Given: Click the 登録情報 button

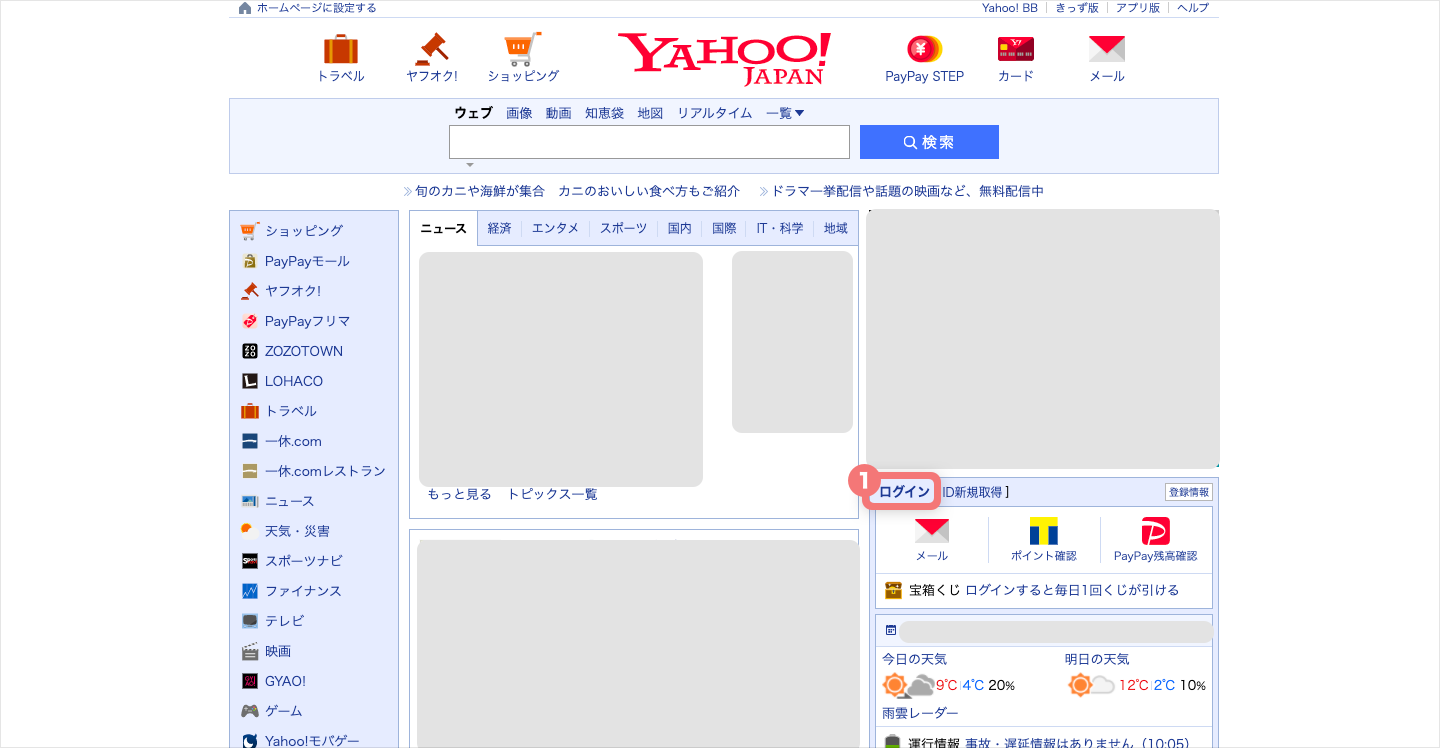Looking at the screenshot, I should tap(1189, 492).
